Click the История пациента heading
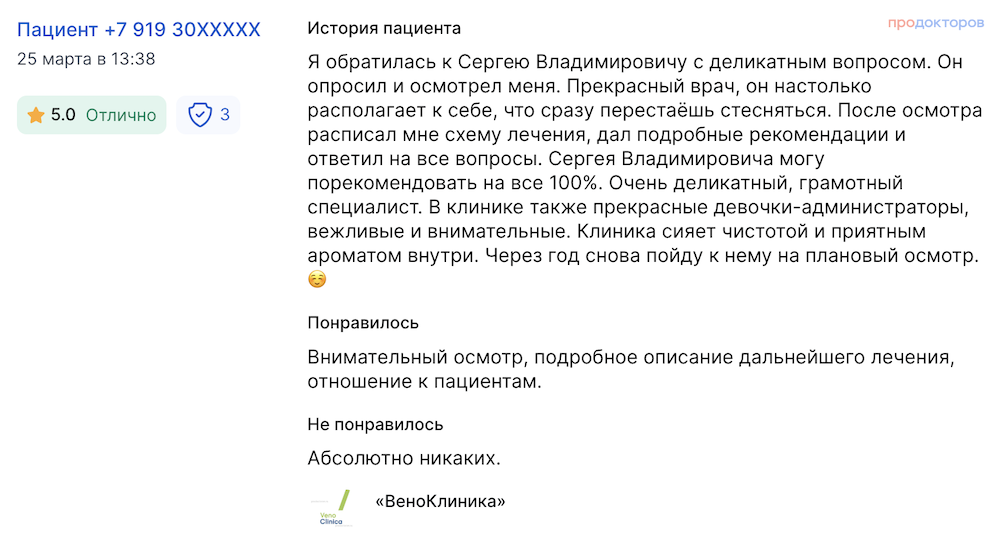Viewport: 1000px width, 547px height. point(384,28)
